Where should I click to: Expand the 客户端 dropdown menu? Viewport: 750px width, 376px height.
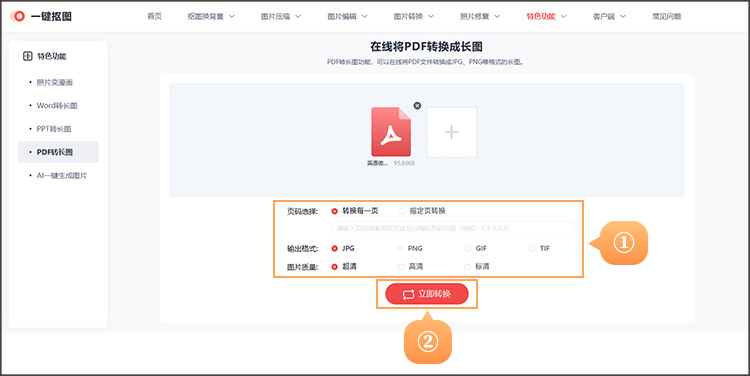tap(609, 16)
